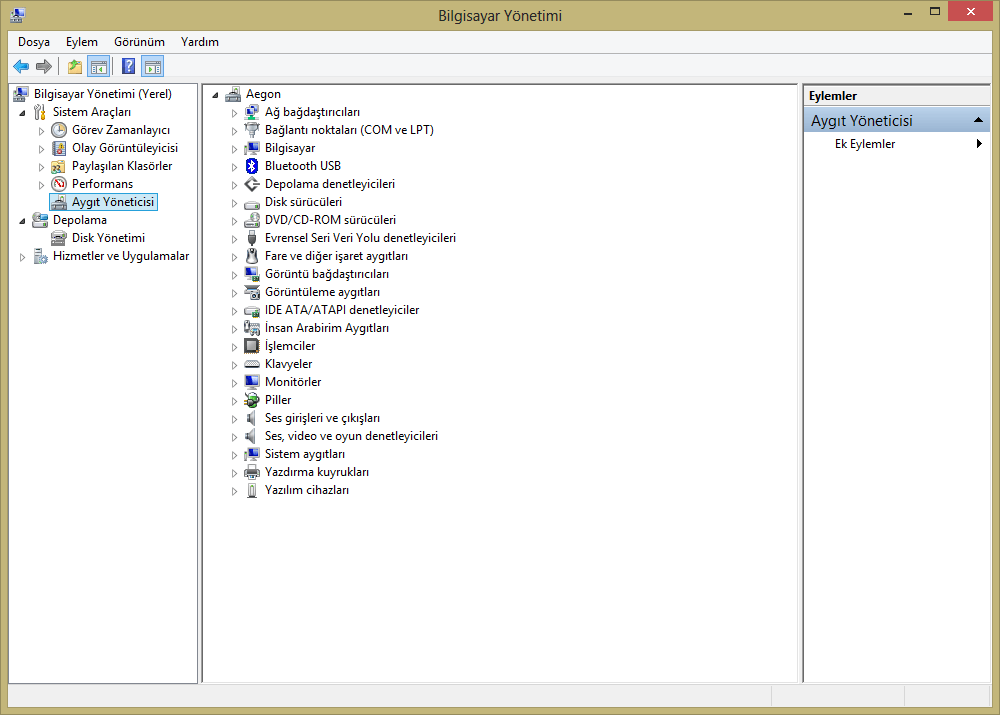Expand the Sistem aygıtları category
The height and width of the screenshot is (715, 1000).
tap(234, 455)
